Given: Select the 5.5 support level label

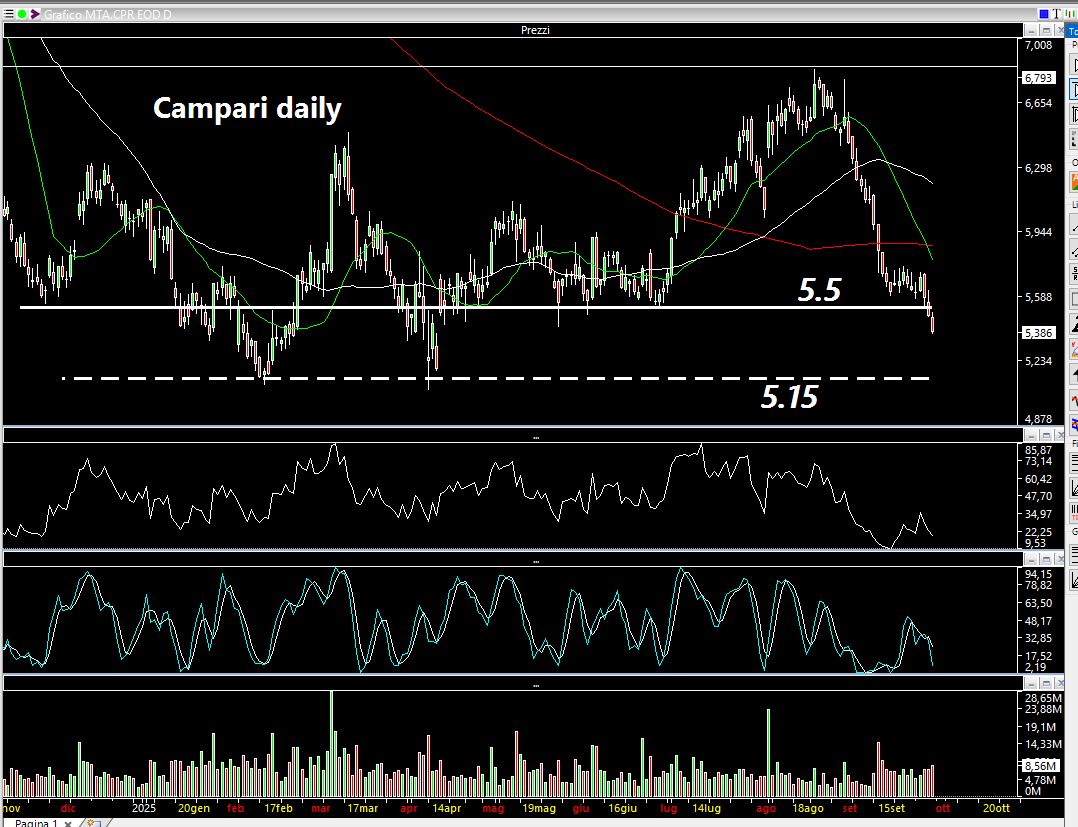Looking at the screenshot, I should tap(819, 290).
